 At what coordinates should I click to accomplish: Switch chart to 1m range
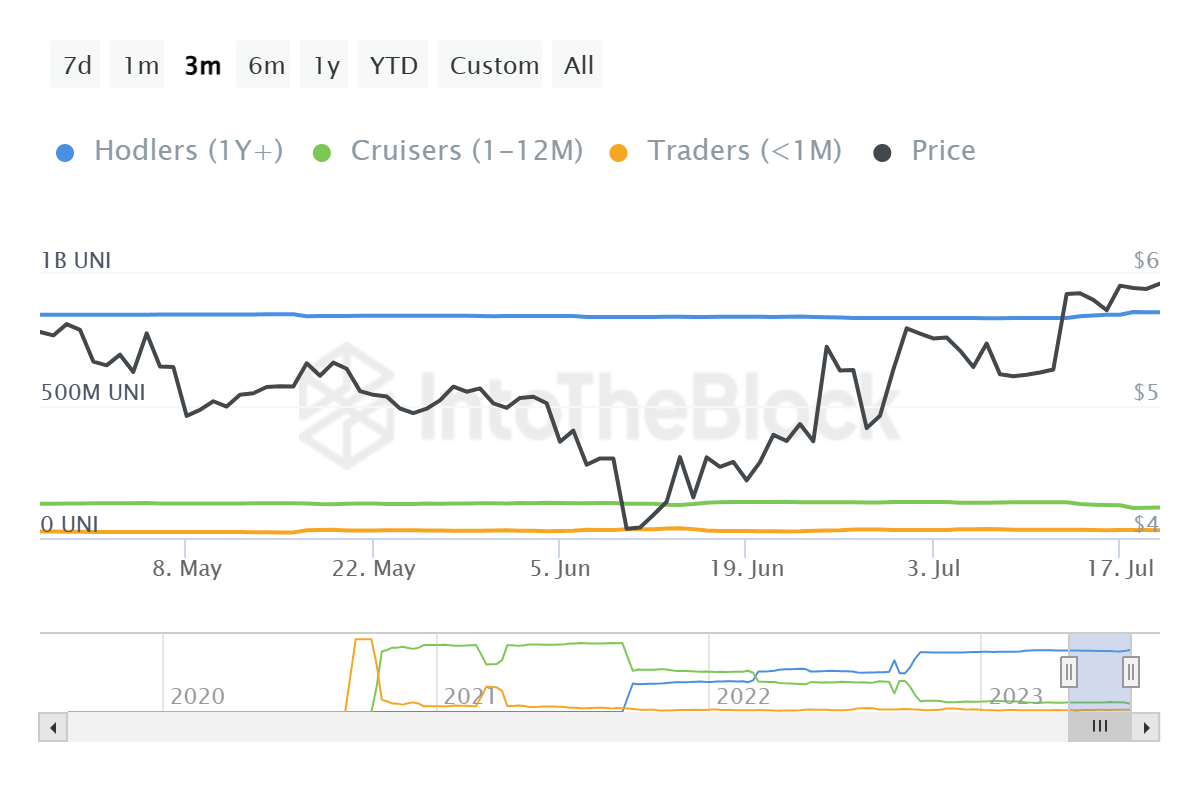pos(140,66)
